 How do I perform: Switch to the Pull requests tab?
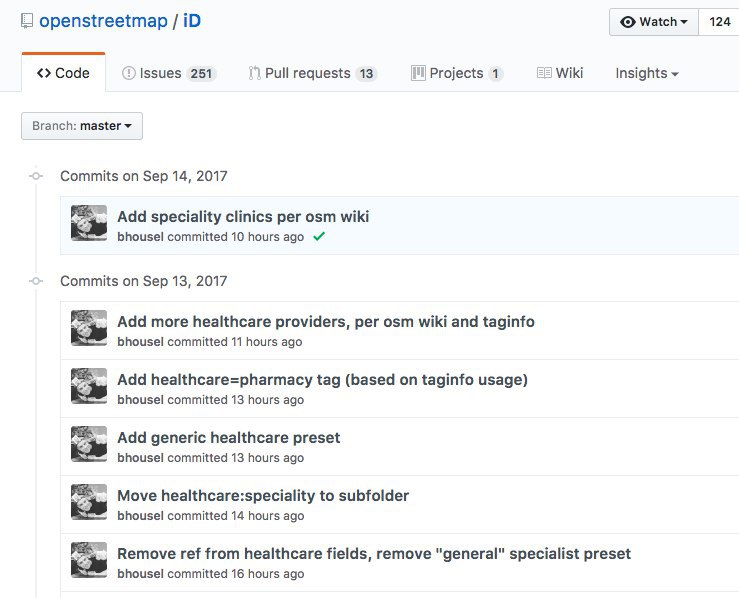pos(313,73)
